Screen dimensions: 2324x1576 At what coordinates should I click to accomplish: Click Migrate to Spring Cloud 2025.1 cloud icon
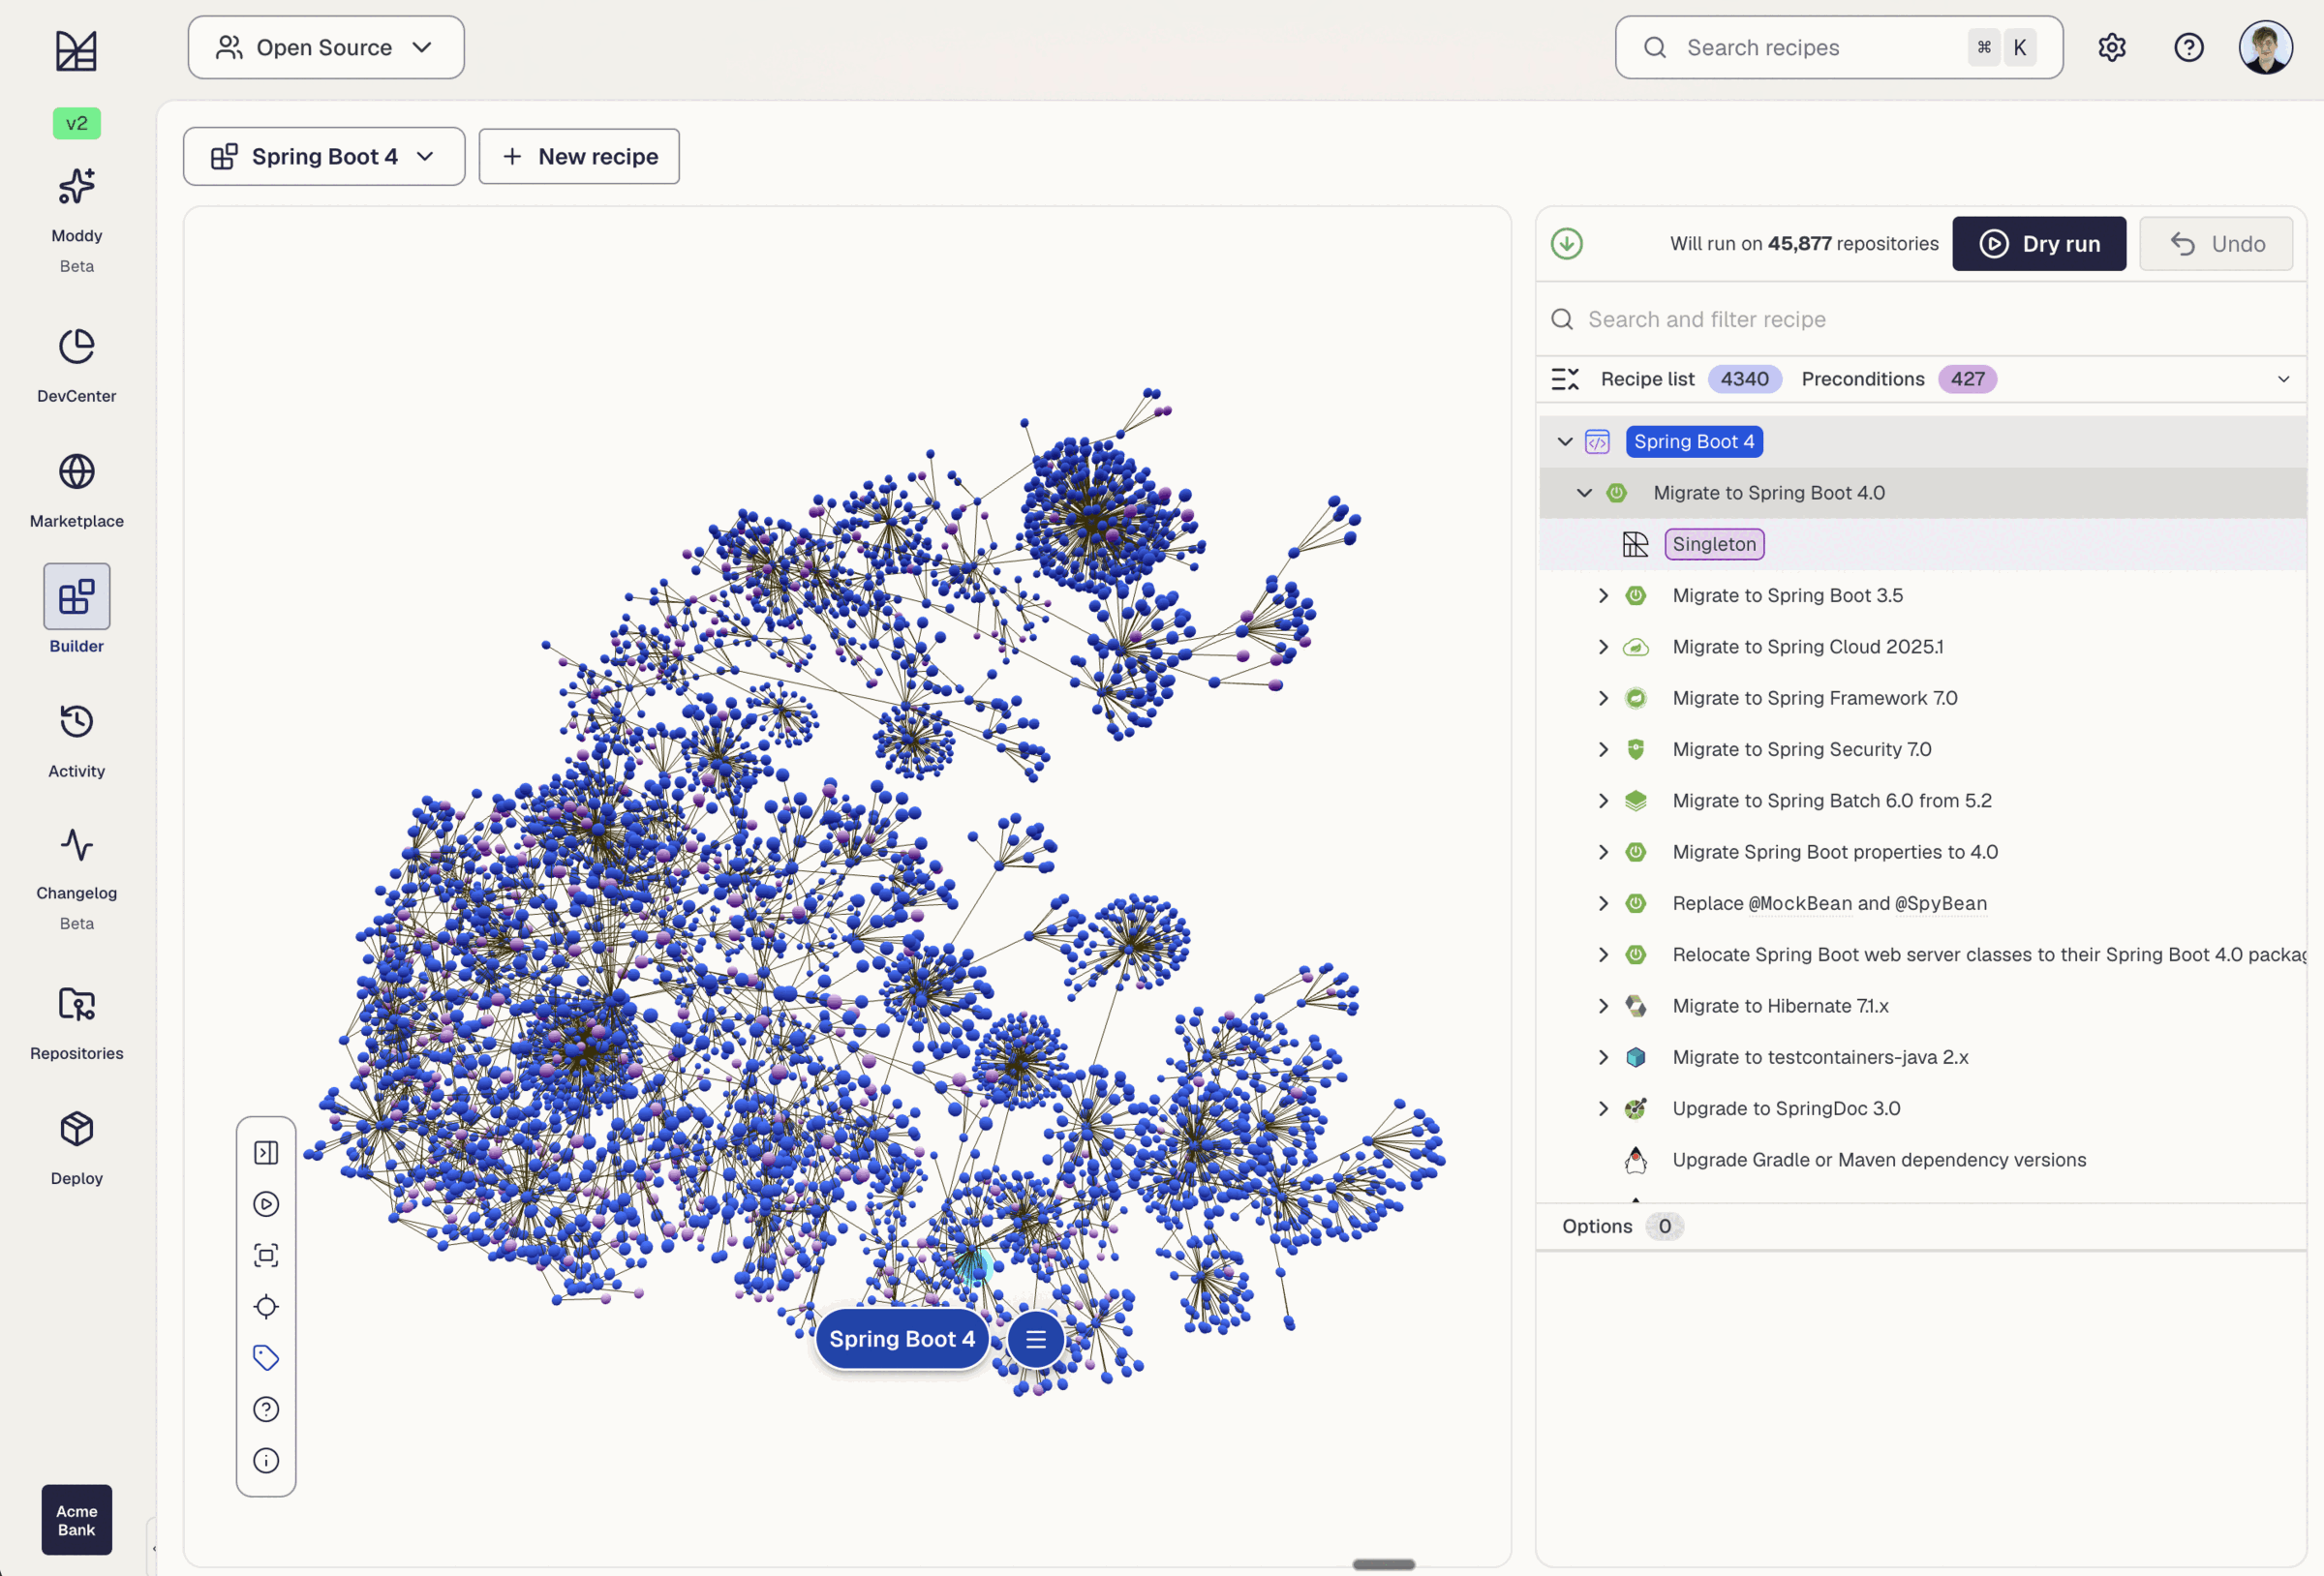click(x=1635, y=647)
